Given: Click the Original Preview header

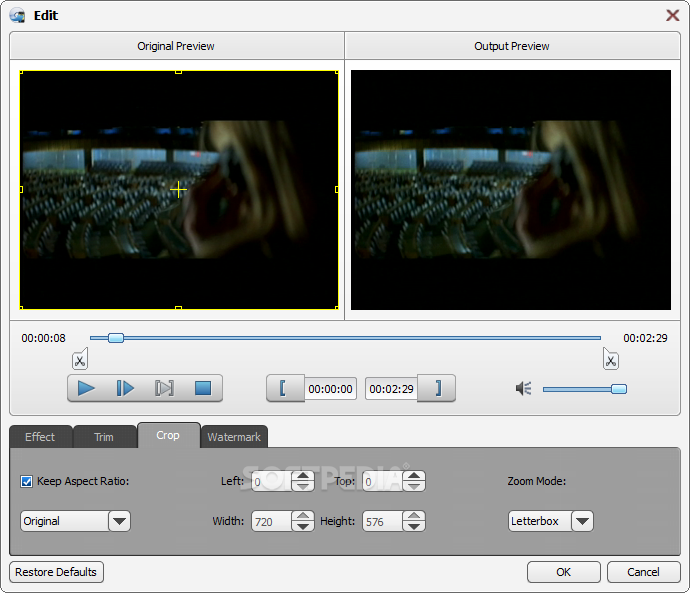Looking at the screenshot, I should (176, 46).
